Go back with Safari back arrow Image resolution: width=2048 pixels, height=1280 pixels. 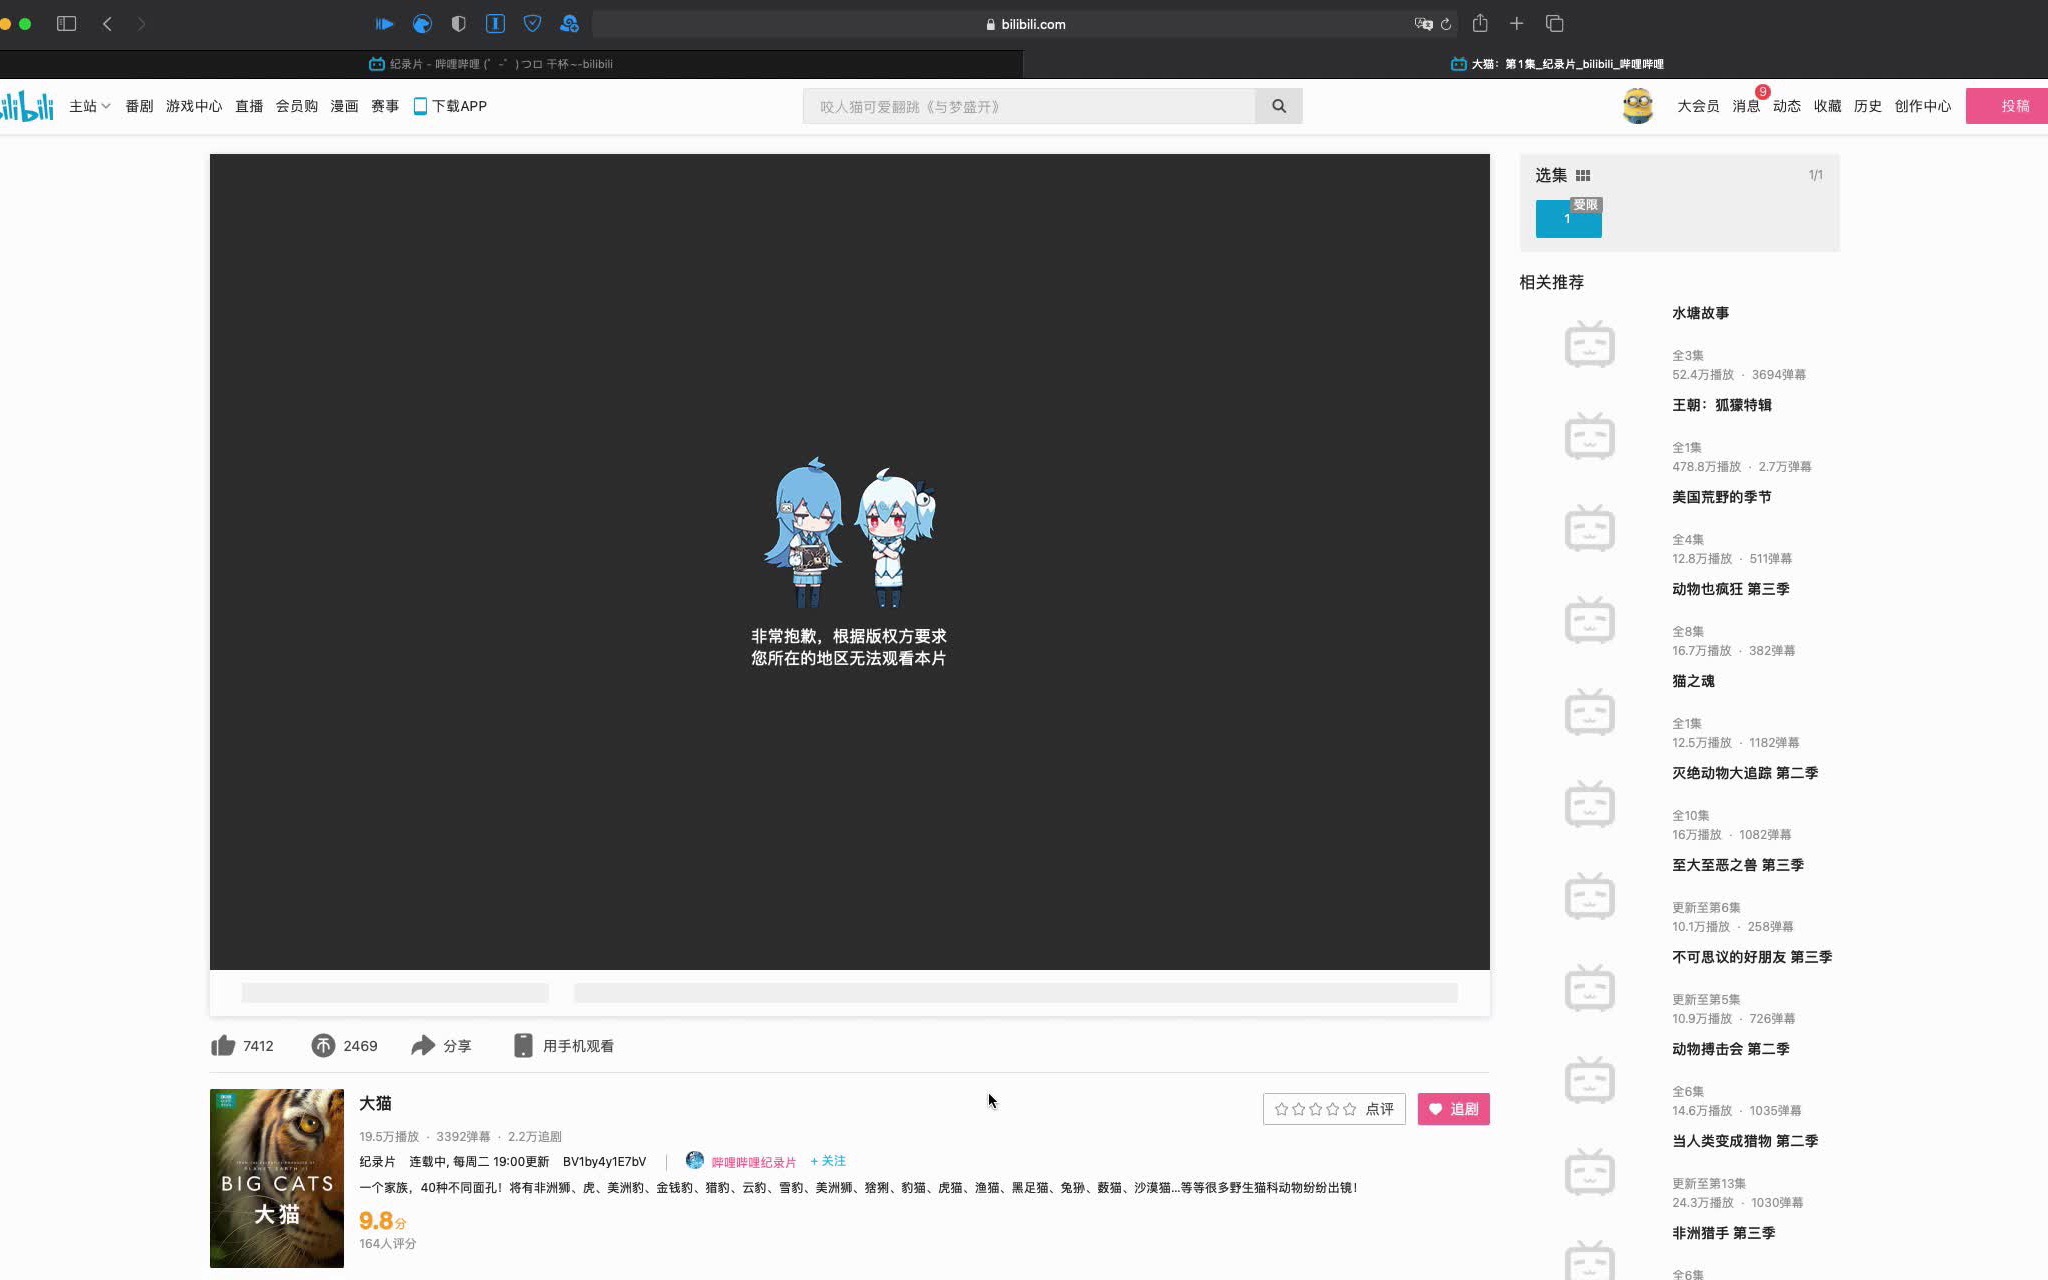coord(107,24)
